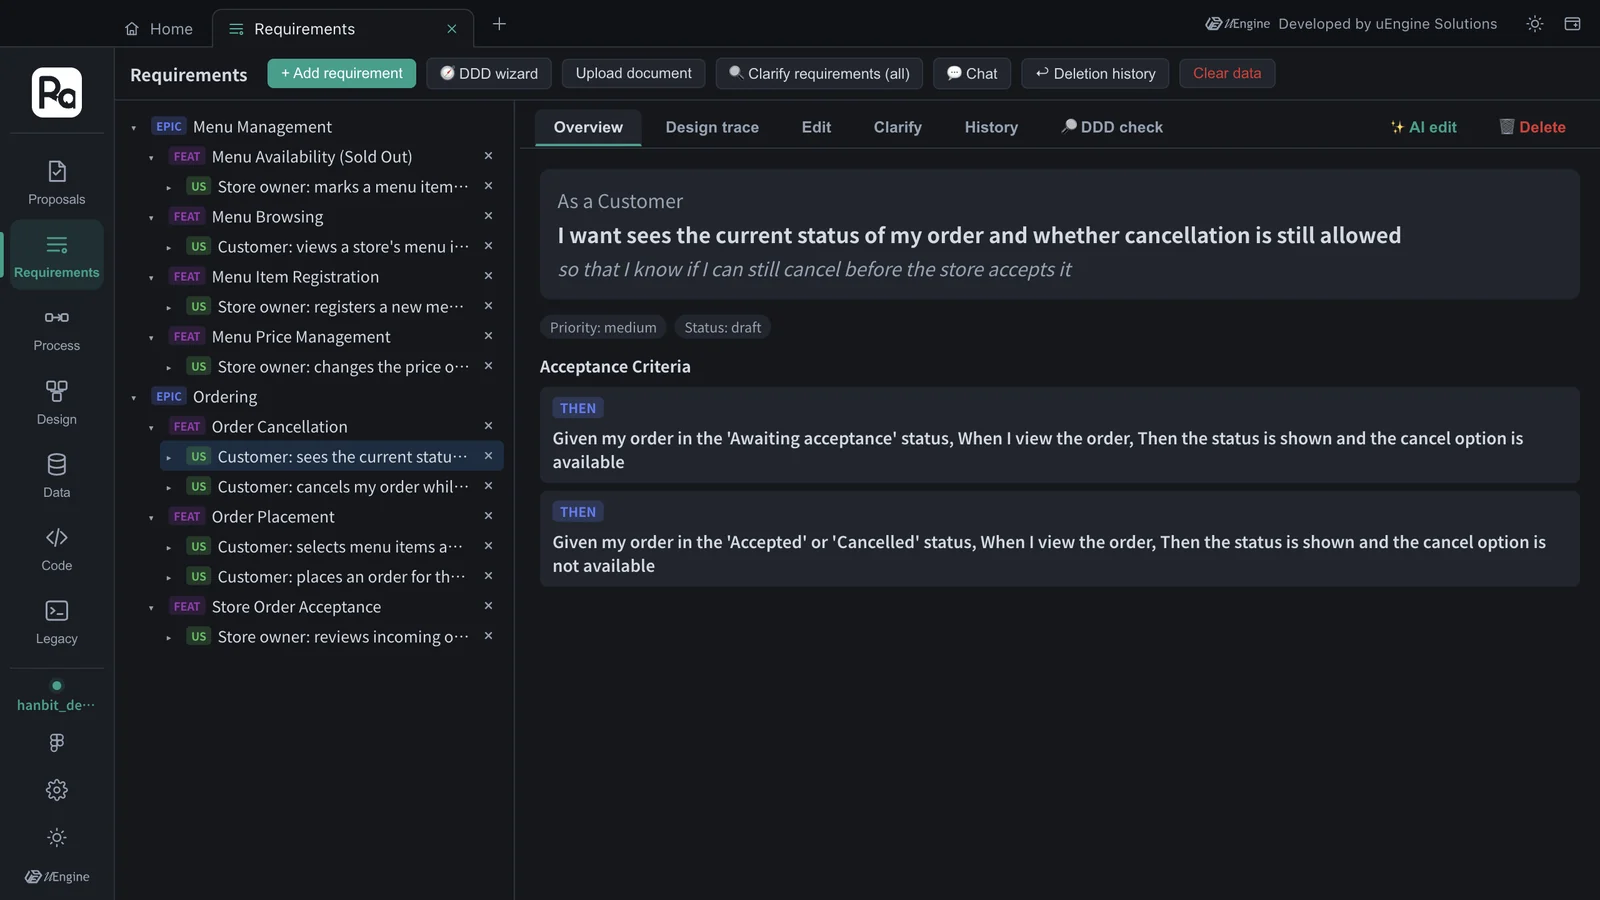Open Deletion history

tap(1095, 73)
